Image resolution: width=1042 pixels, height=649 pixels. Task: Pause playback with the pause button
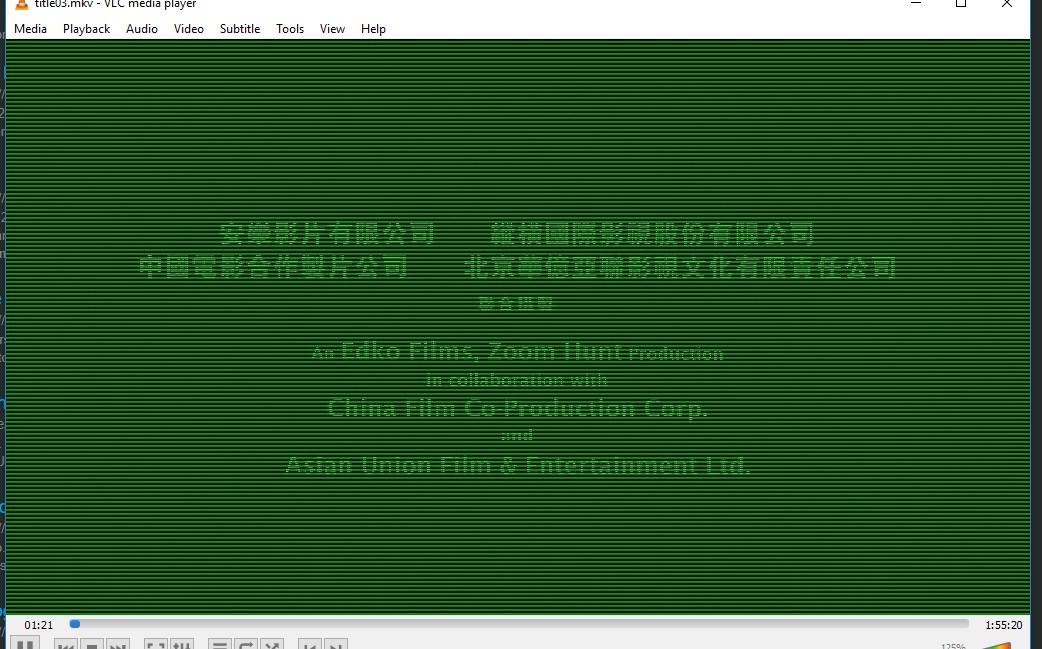click(x=25, y=644)
